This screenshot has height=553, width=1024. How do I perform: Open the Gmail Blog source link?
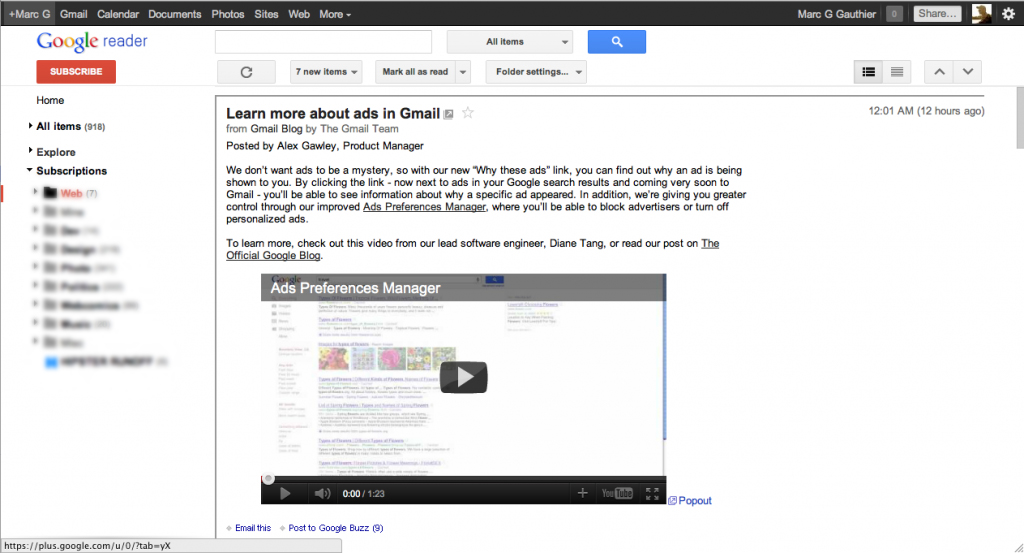point(276,129)
